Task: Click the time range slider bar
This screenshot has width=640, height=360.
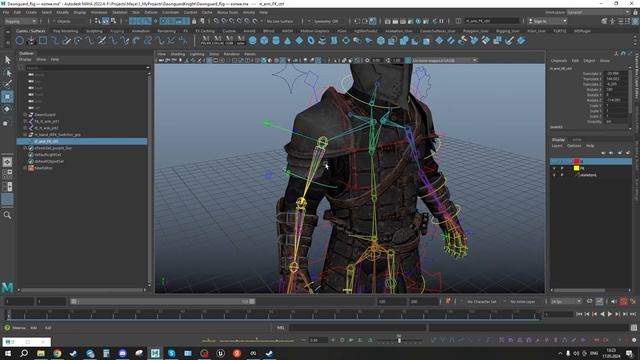Action: [163, 302]
